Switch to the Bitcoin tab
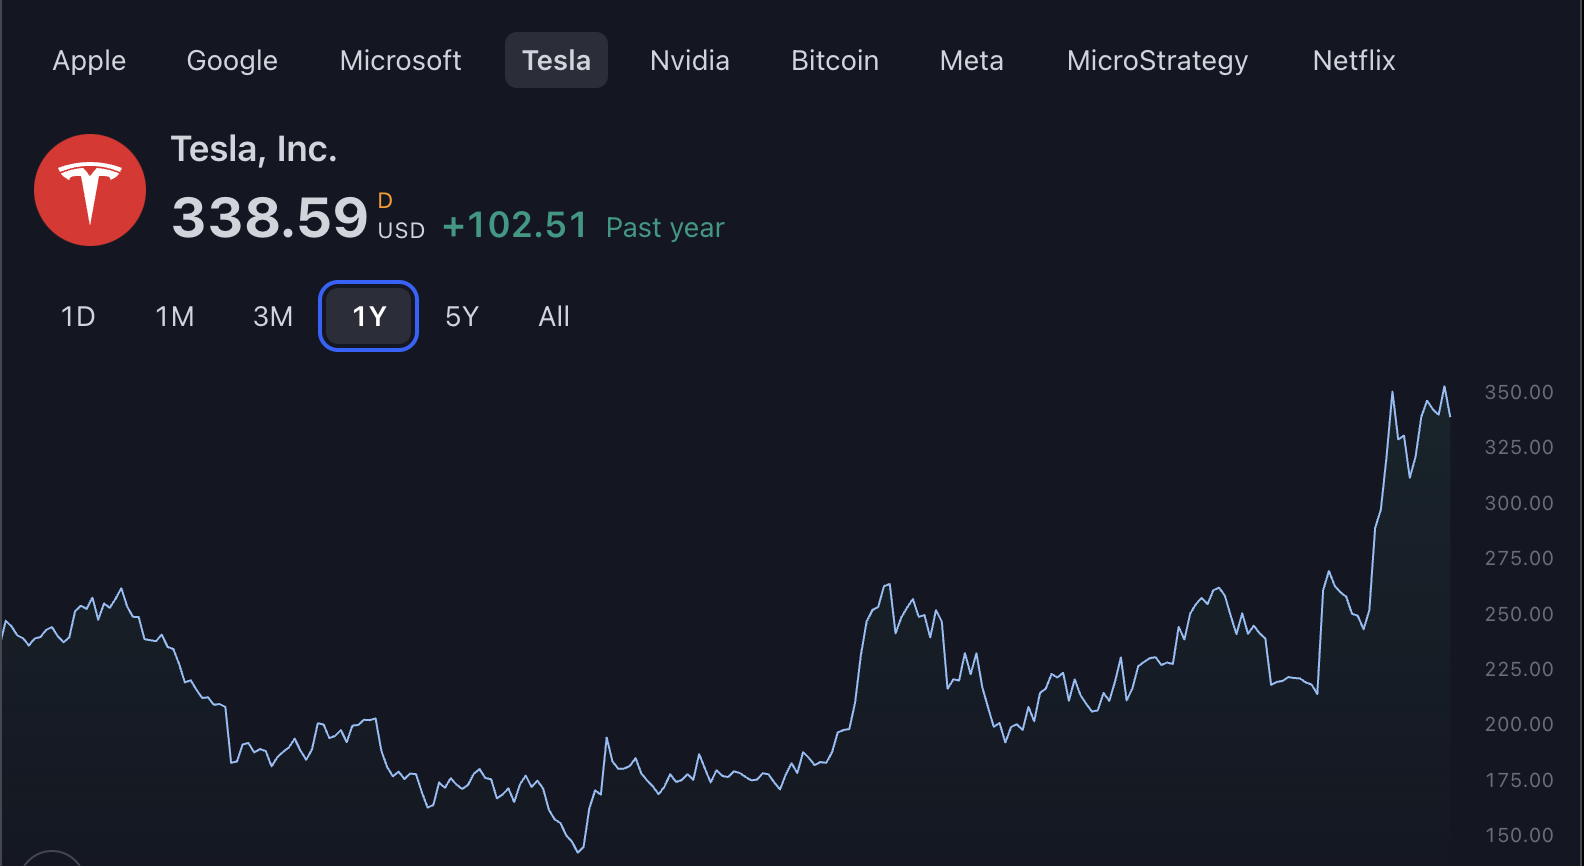 [x=834, y=60]
